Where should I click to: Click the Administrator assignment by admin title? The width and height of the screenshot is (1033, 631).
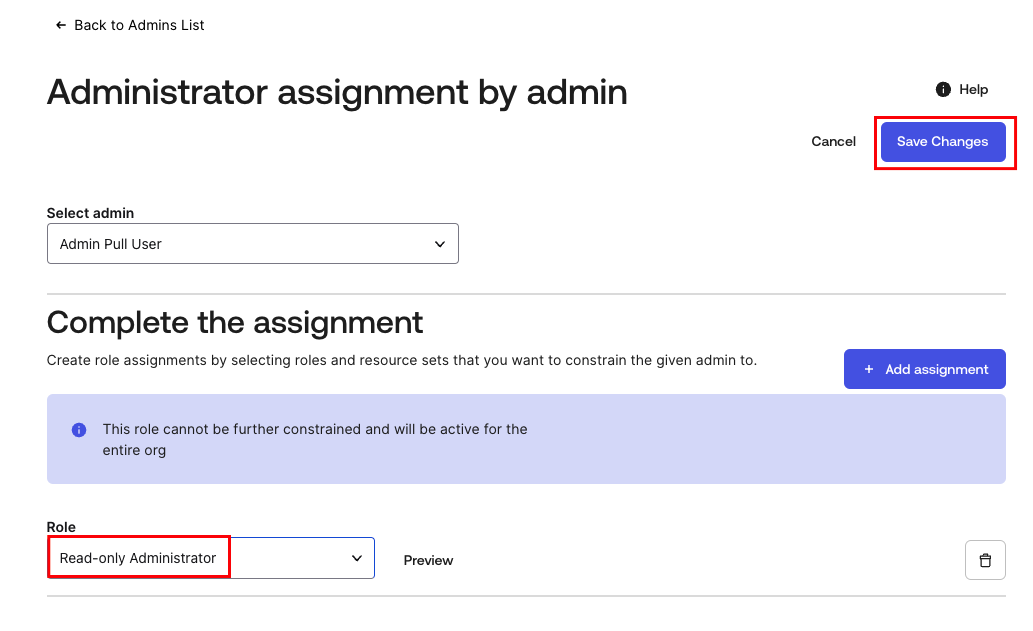337,92
